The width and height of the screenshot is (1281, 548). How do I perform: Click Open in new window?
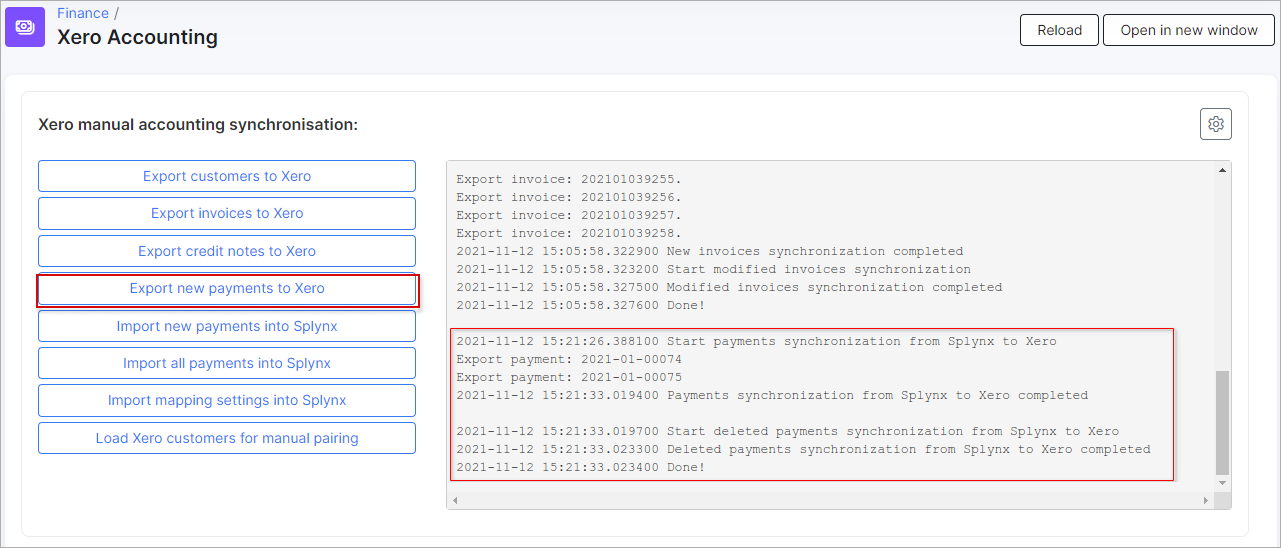coord(1188,30)
